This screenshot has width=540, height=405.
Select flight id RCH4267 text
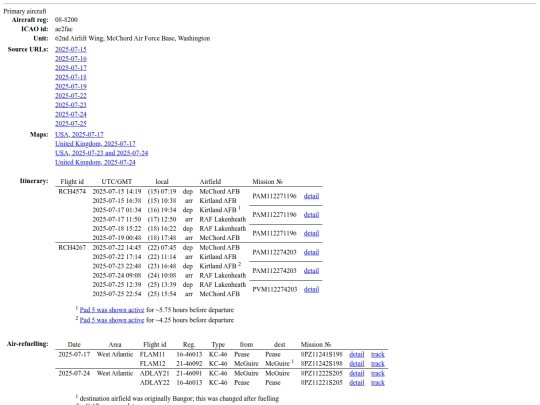pos(72,248)
